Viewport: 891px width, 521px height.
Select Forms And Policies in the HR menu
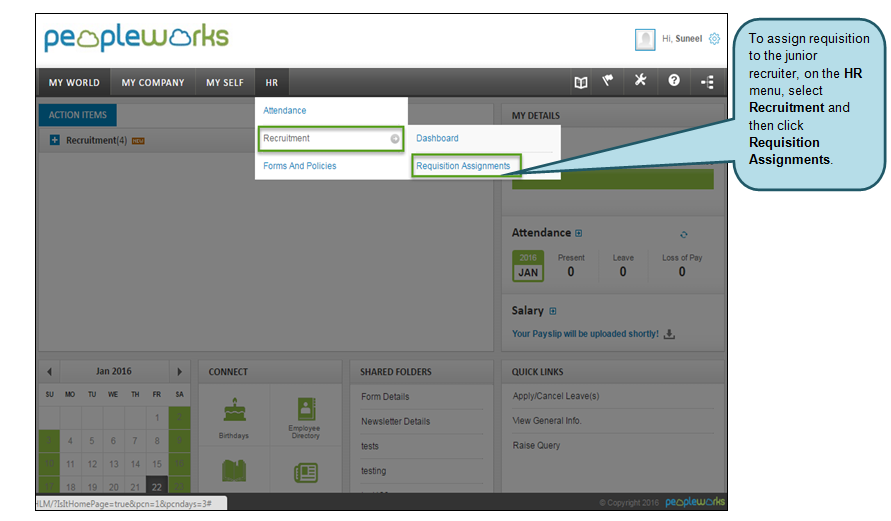click(x=299, y=166)
